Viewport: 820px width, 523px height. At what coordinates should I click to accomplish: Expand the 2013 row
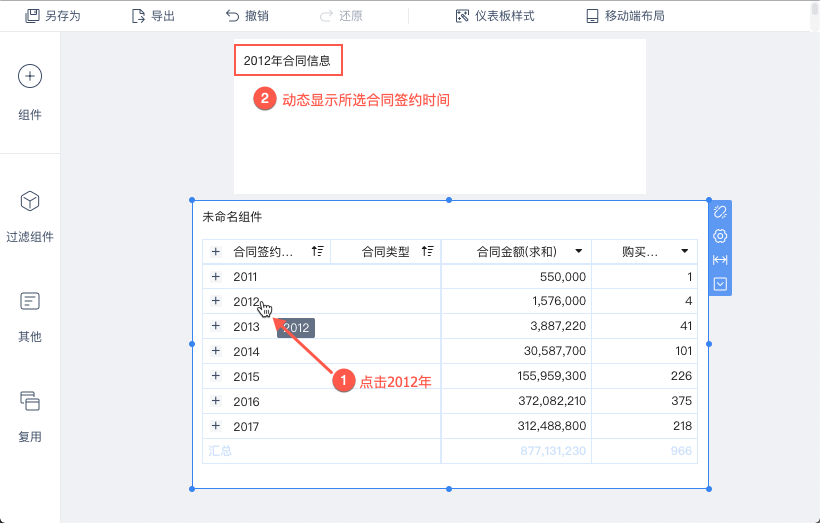coord(215,326)
